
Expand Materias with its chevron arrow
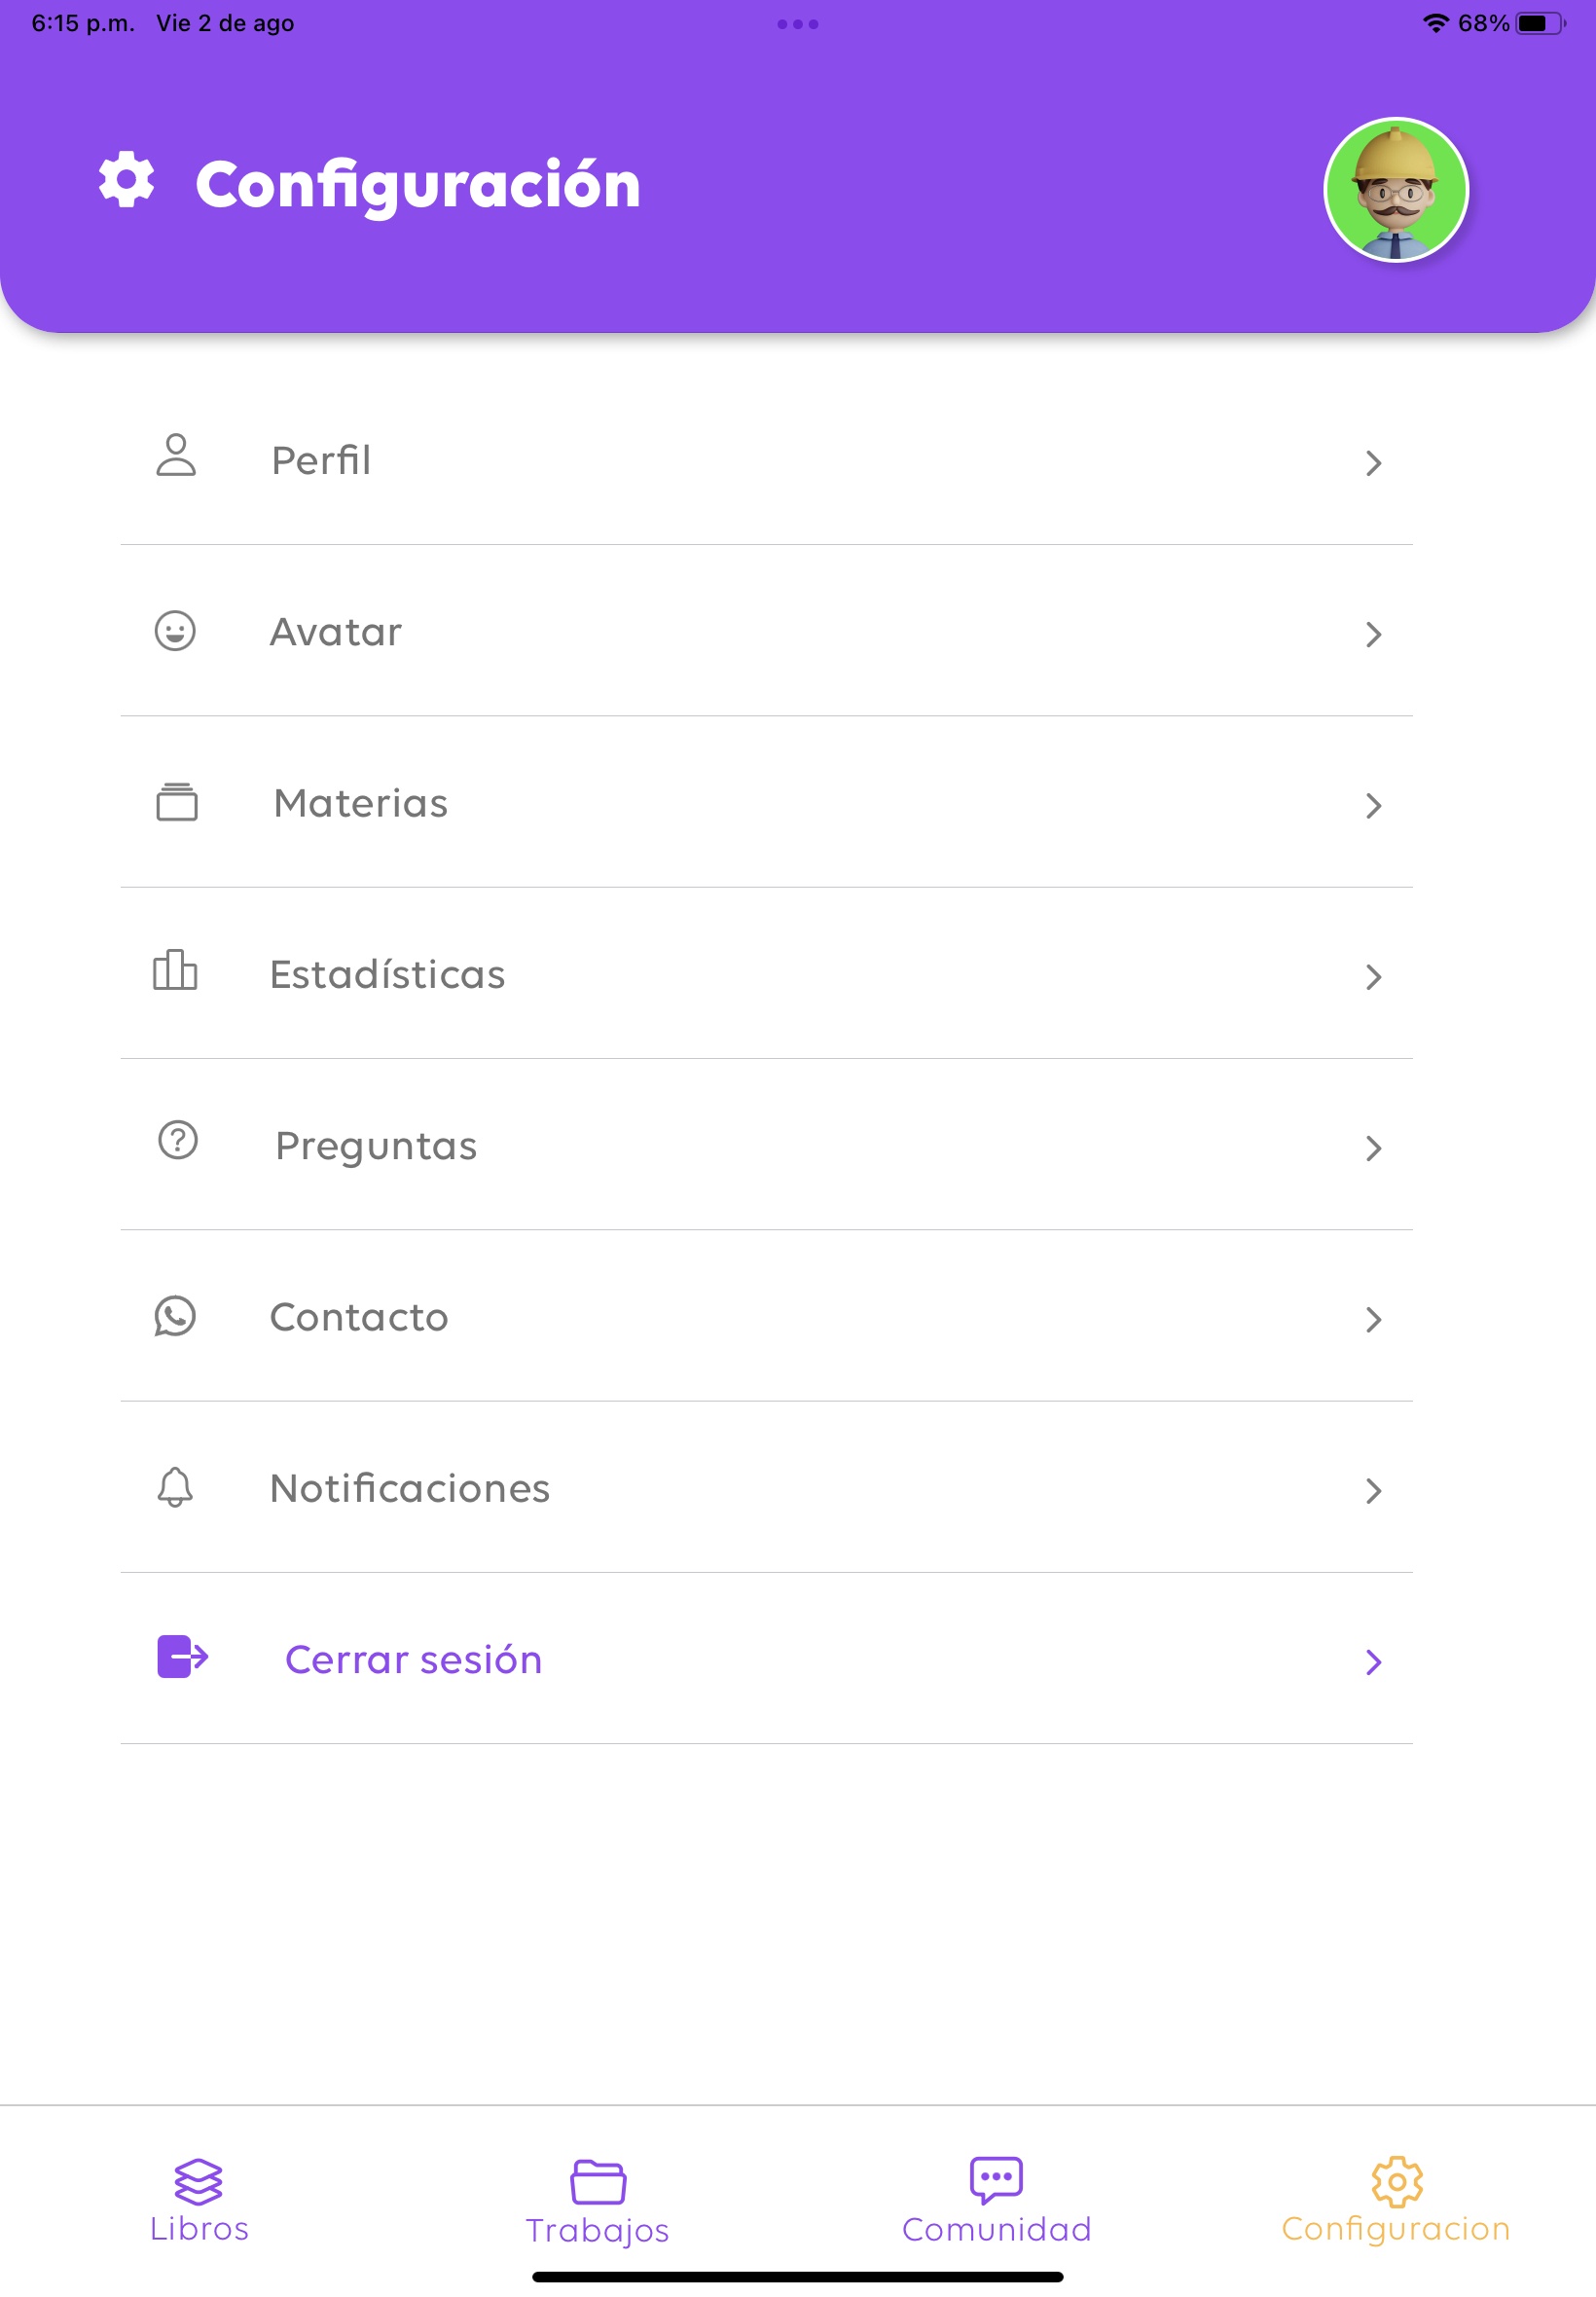1373,806
